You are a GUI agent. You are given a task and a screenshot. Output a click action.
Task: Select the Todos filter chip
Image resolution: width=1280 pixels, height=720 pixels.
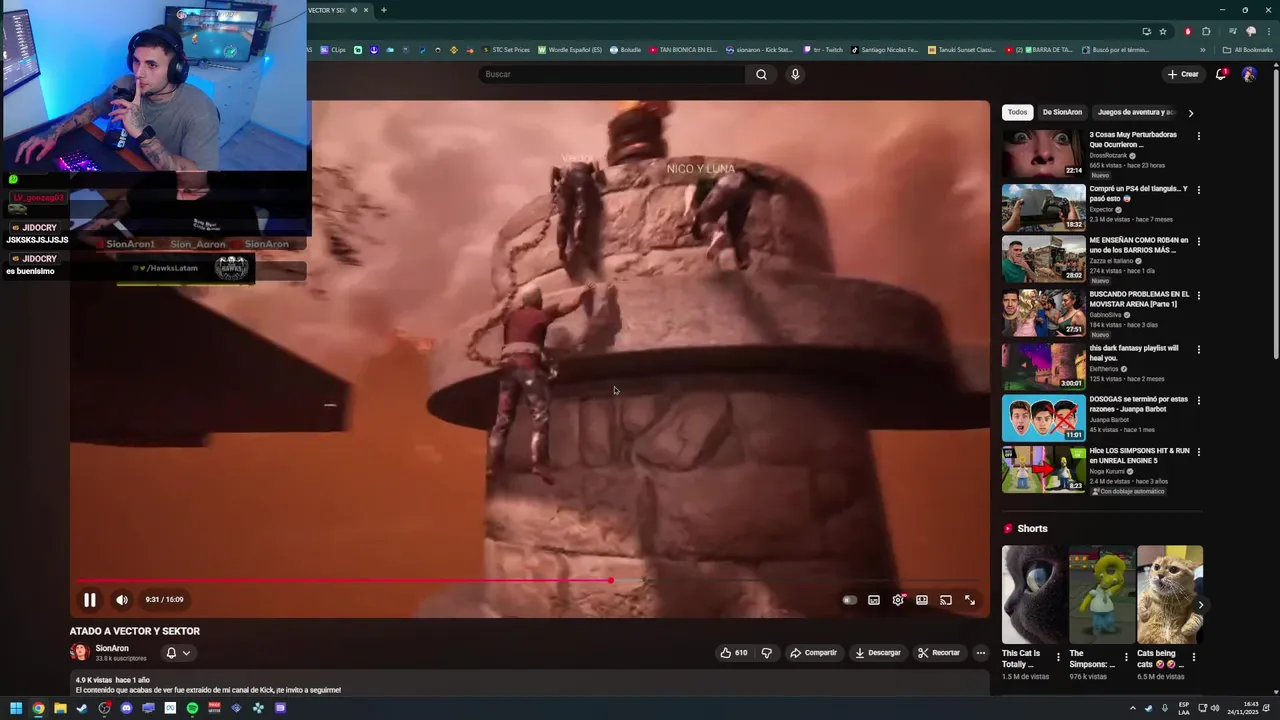click(x=1017, y=112)
